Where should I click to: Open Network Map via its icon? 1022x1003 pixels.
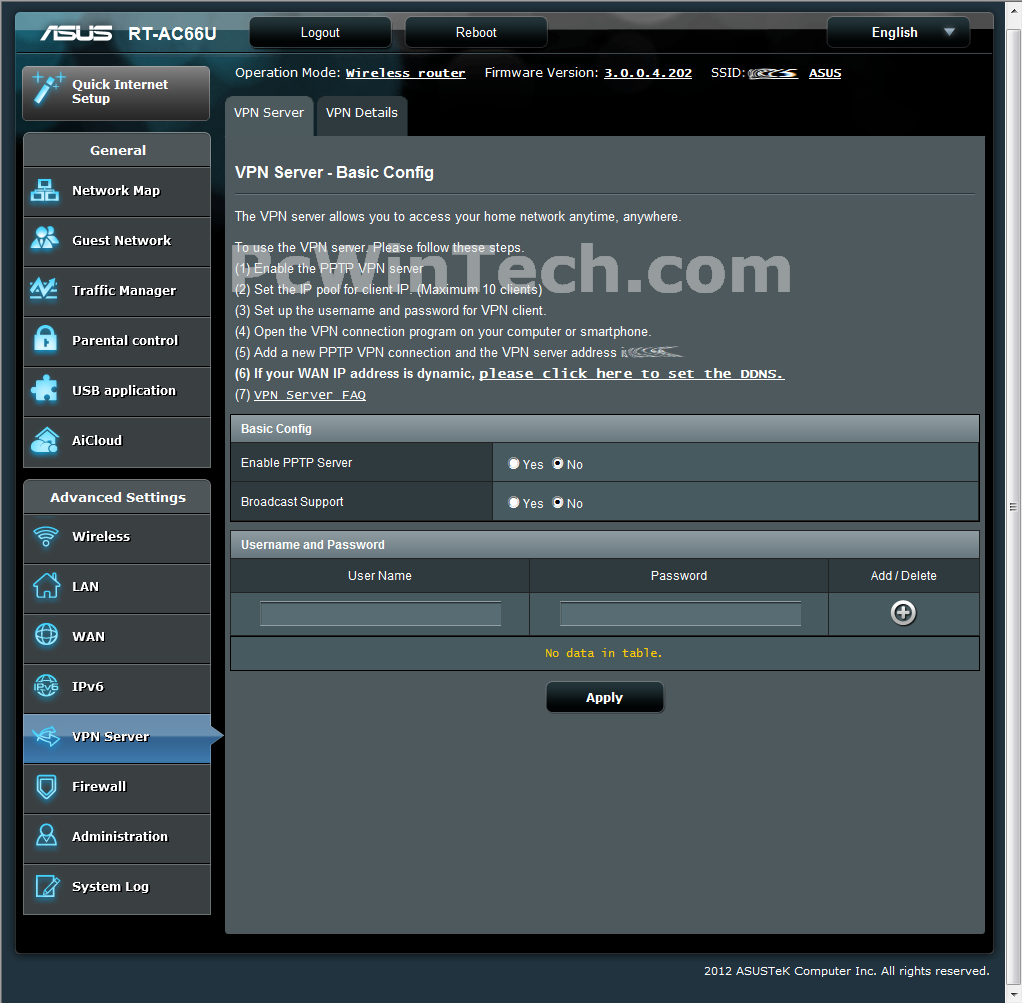pyautogui.click(x=45, y=190)
